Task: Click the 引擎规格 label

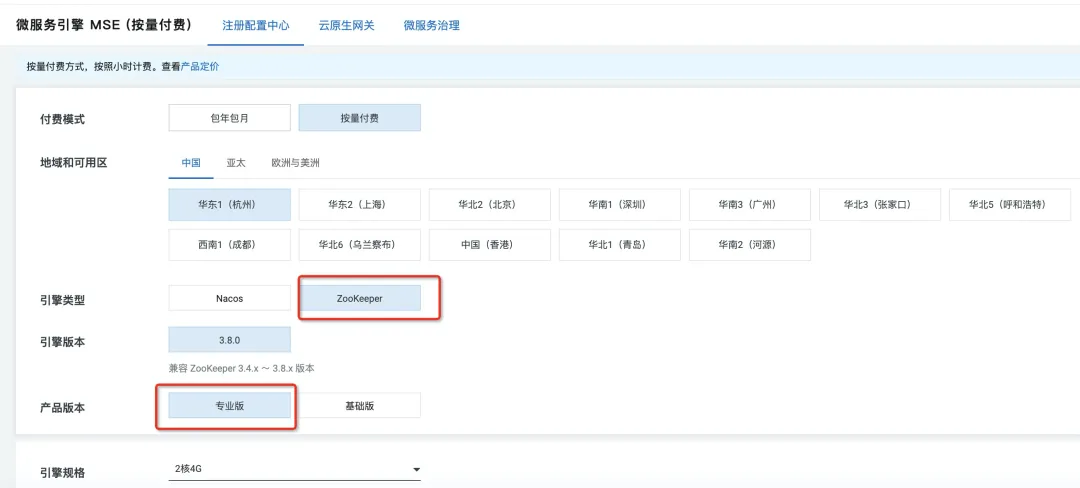Action: 63,473
